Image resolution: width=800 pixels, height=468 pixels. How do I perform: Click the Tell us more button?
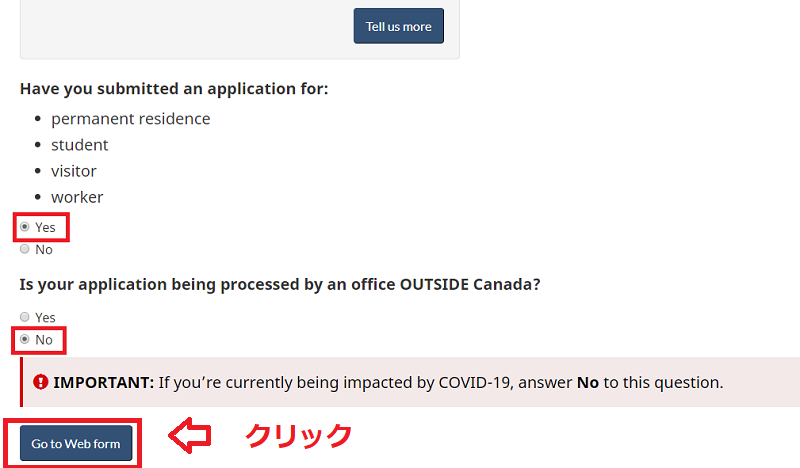[398, 26]
